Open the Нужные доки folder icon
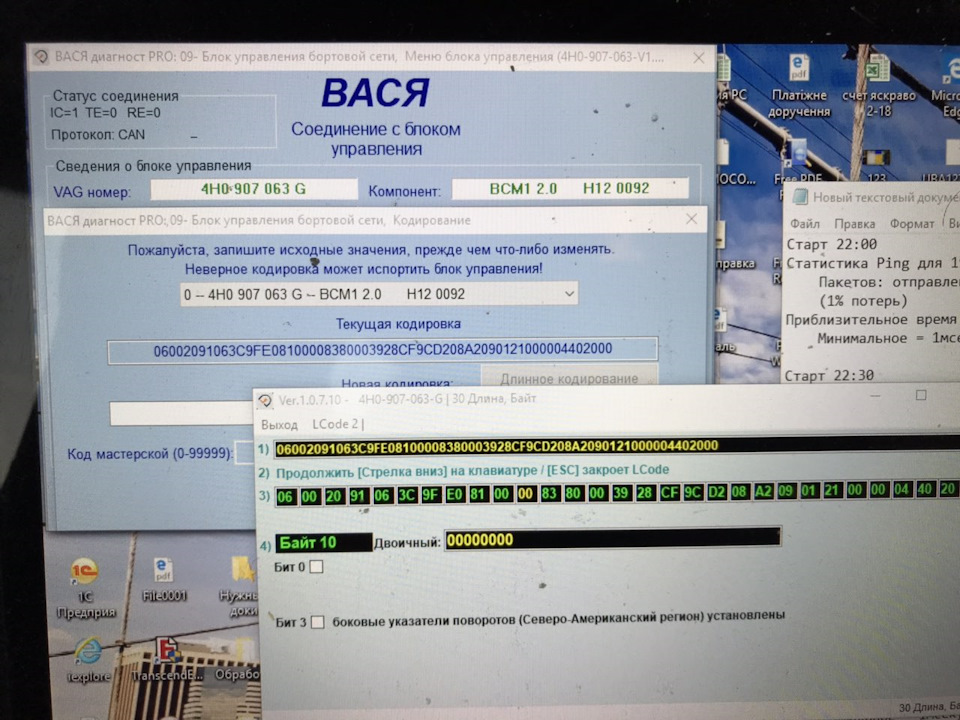The image size is (960, 720). pyautogui.click(x=241, y=587)
